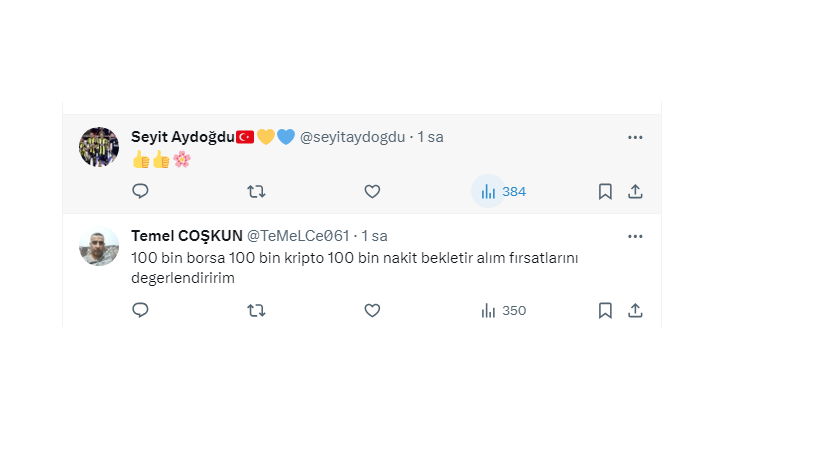Image resolution: width=837 pixels, height=463 pixels.
Task: Open Temel COŞKUN's profile picture
Action: click(x=99, y=246)
